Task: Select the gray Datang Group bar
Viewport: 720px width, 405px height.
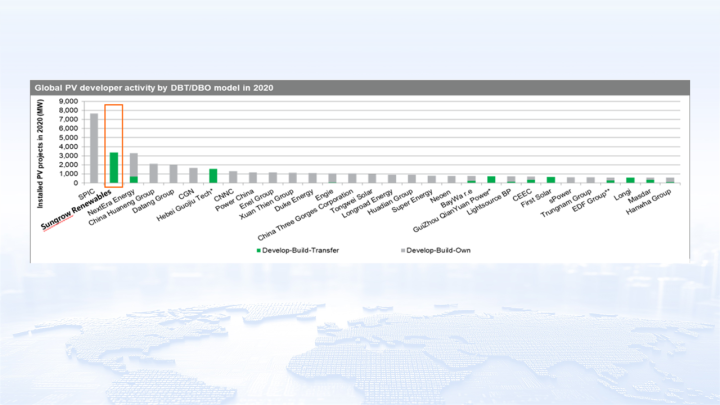Action: click(173, 174)
